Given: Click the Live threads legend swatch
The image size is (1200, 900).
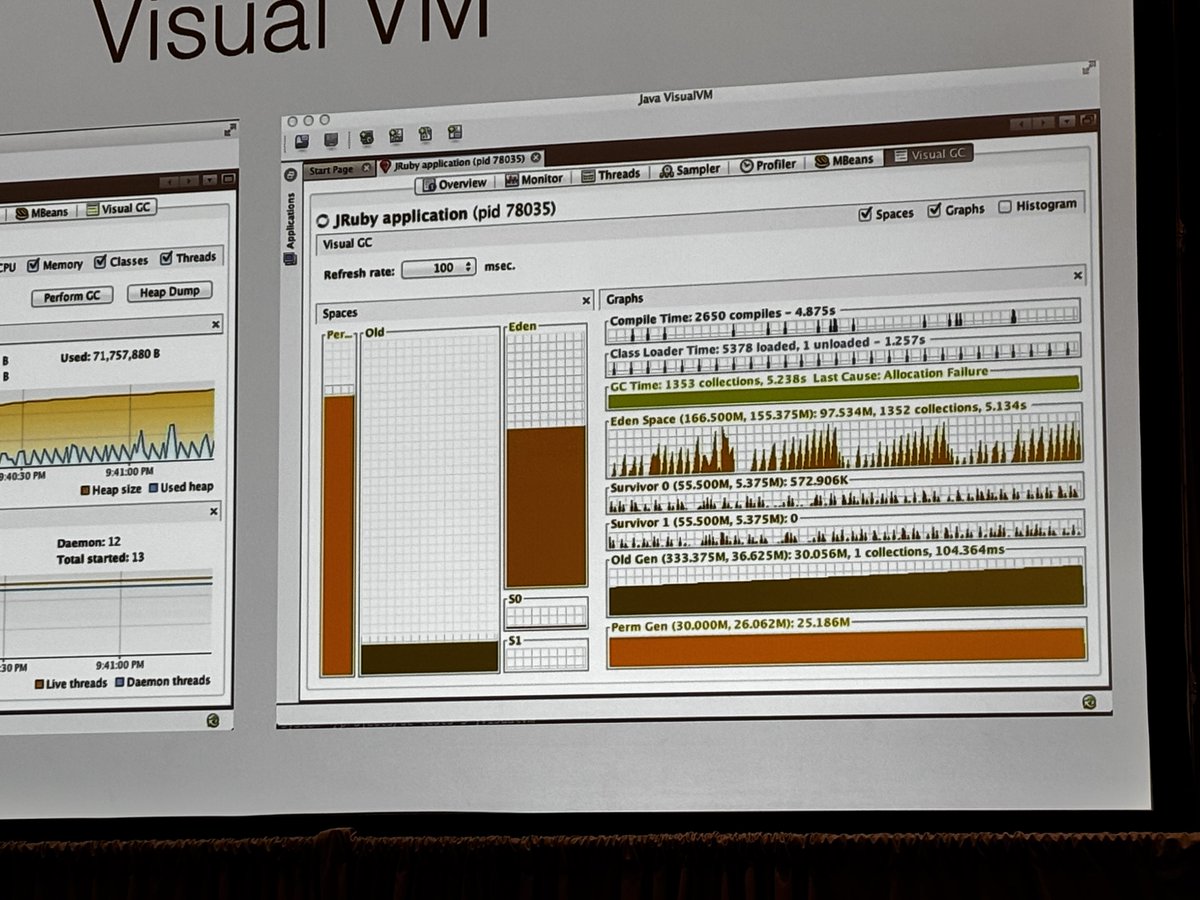Looking at the screenshot, I should coord(40,684).
